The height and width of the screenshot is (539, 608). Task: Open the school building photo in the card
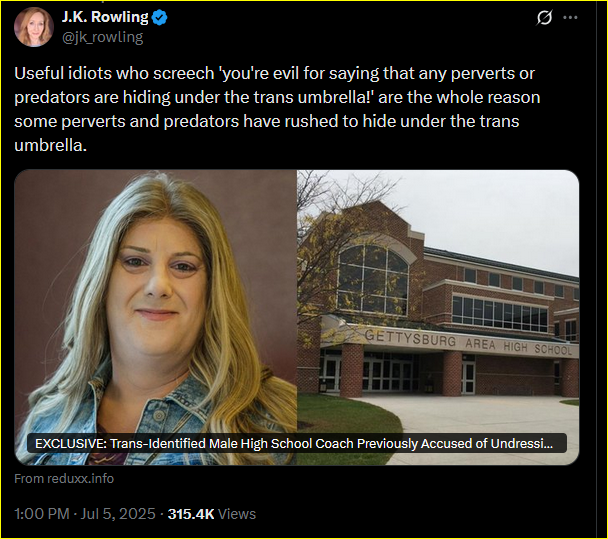point(438,317)
